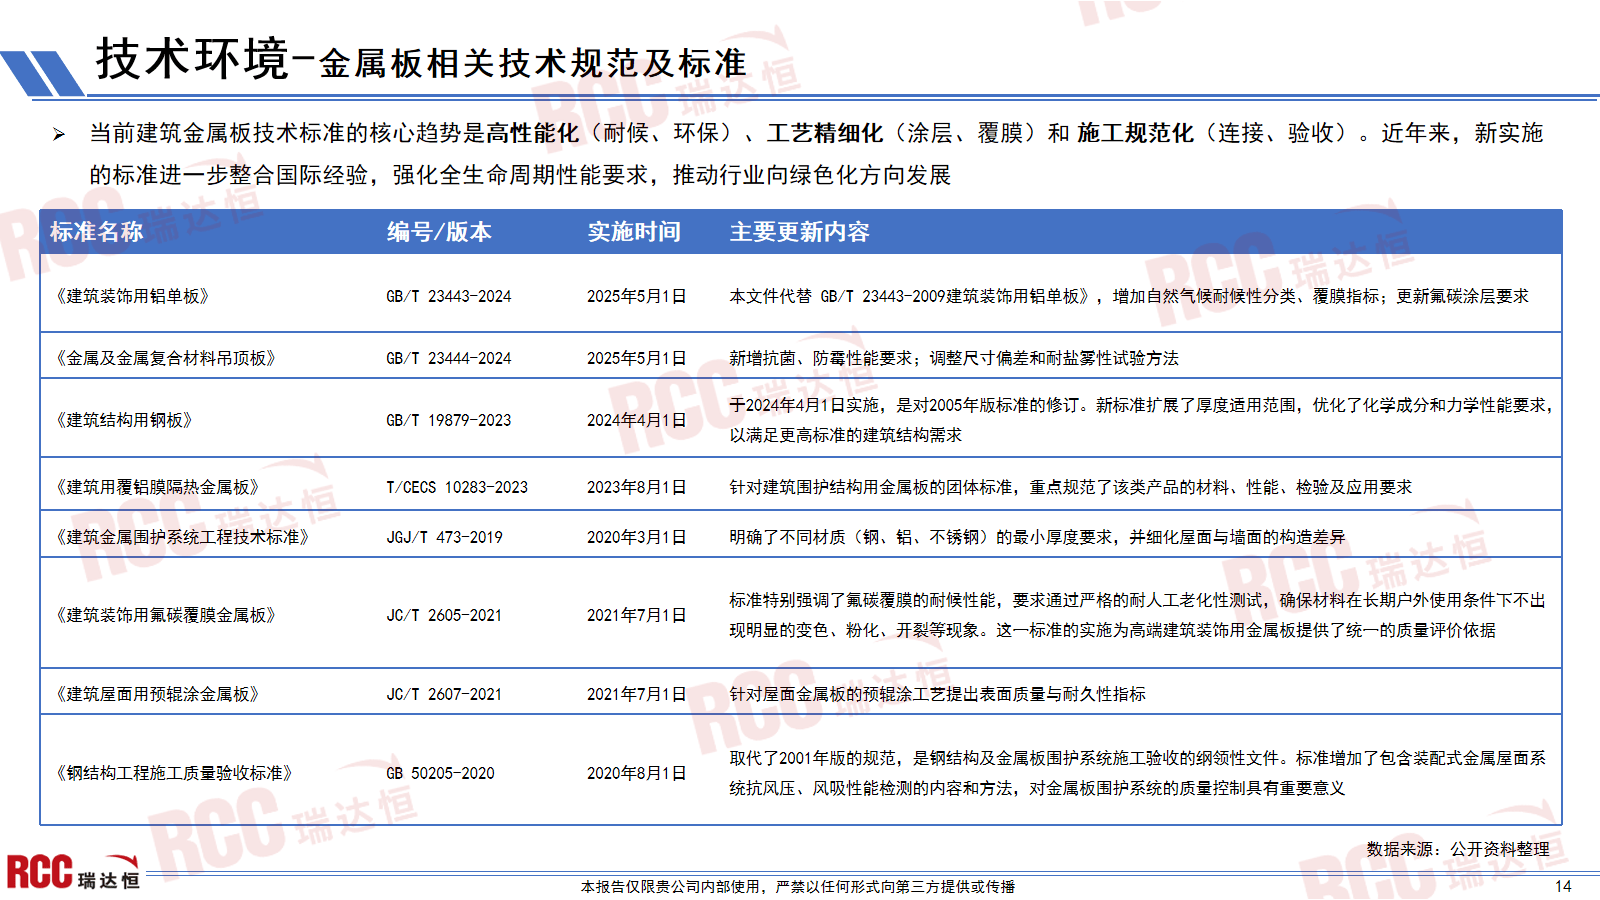Screen dimensions: 1600x900
Task: Click the text 针对建筑围护结构用金属板的团体标准
Action: click(x=871, y=487)
